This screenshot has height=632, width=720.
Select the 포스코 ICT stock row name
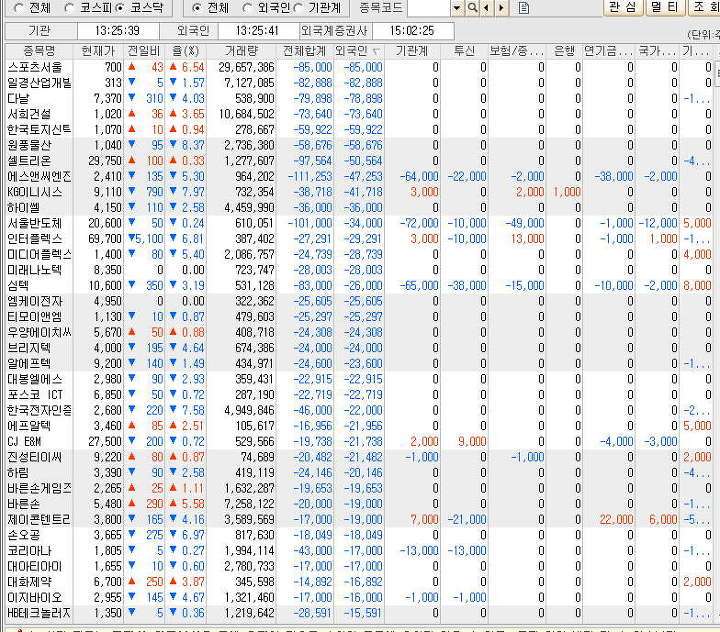35,395
